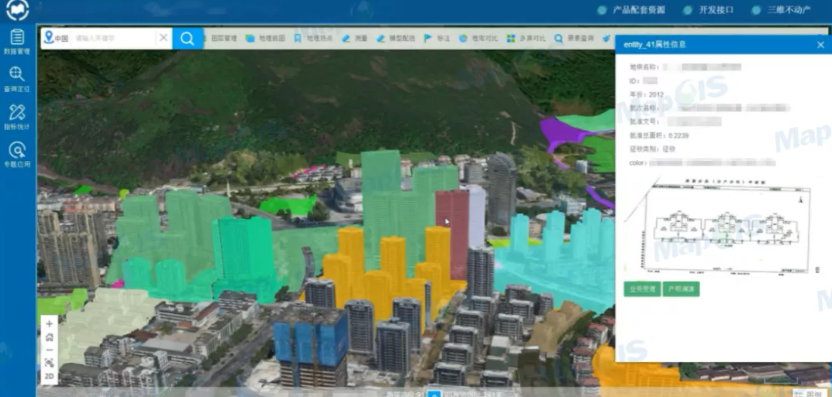
Task: Click the blue magnifier search button
Action: pyautogui.click(x=187, y=38)
